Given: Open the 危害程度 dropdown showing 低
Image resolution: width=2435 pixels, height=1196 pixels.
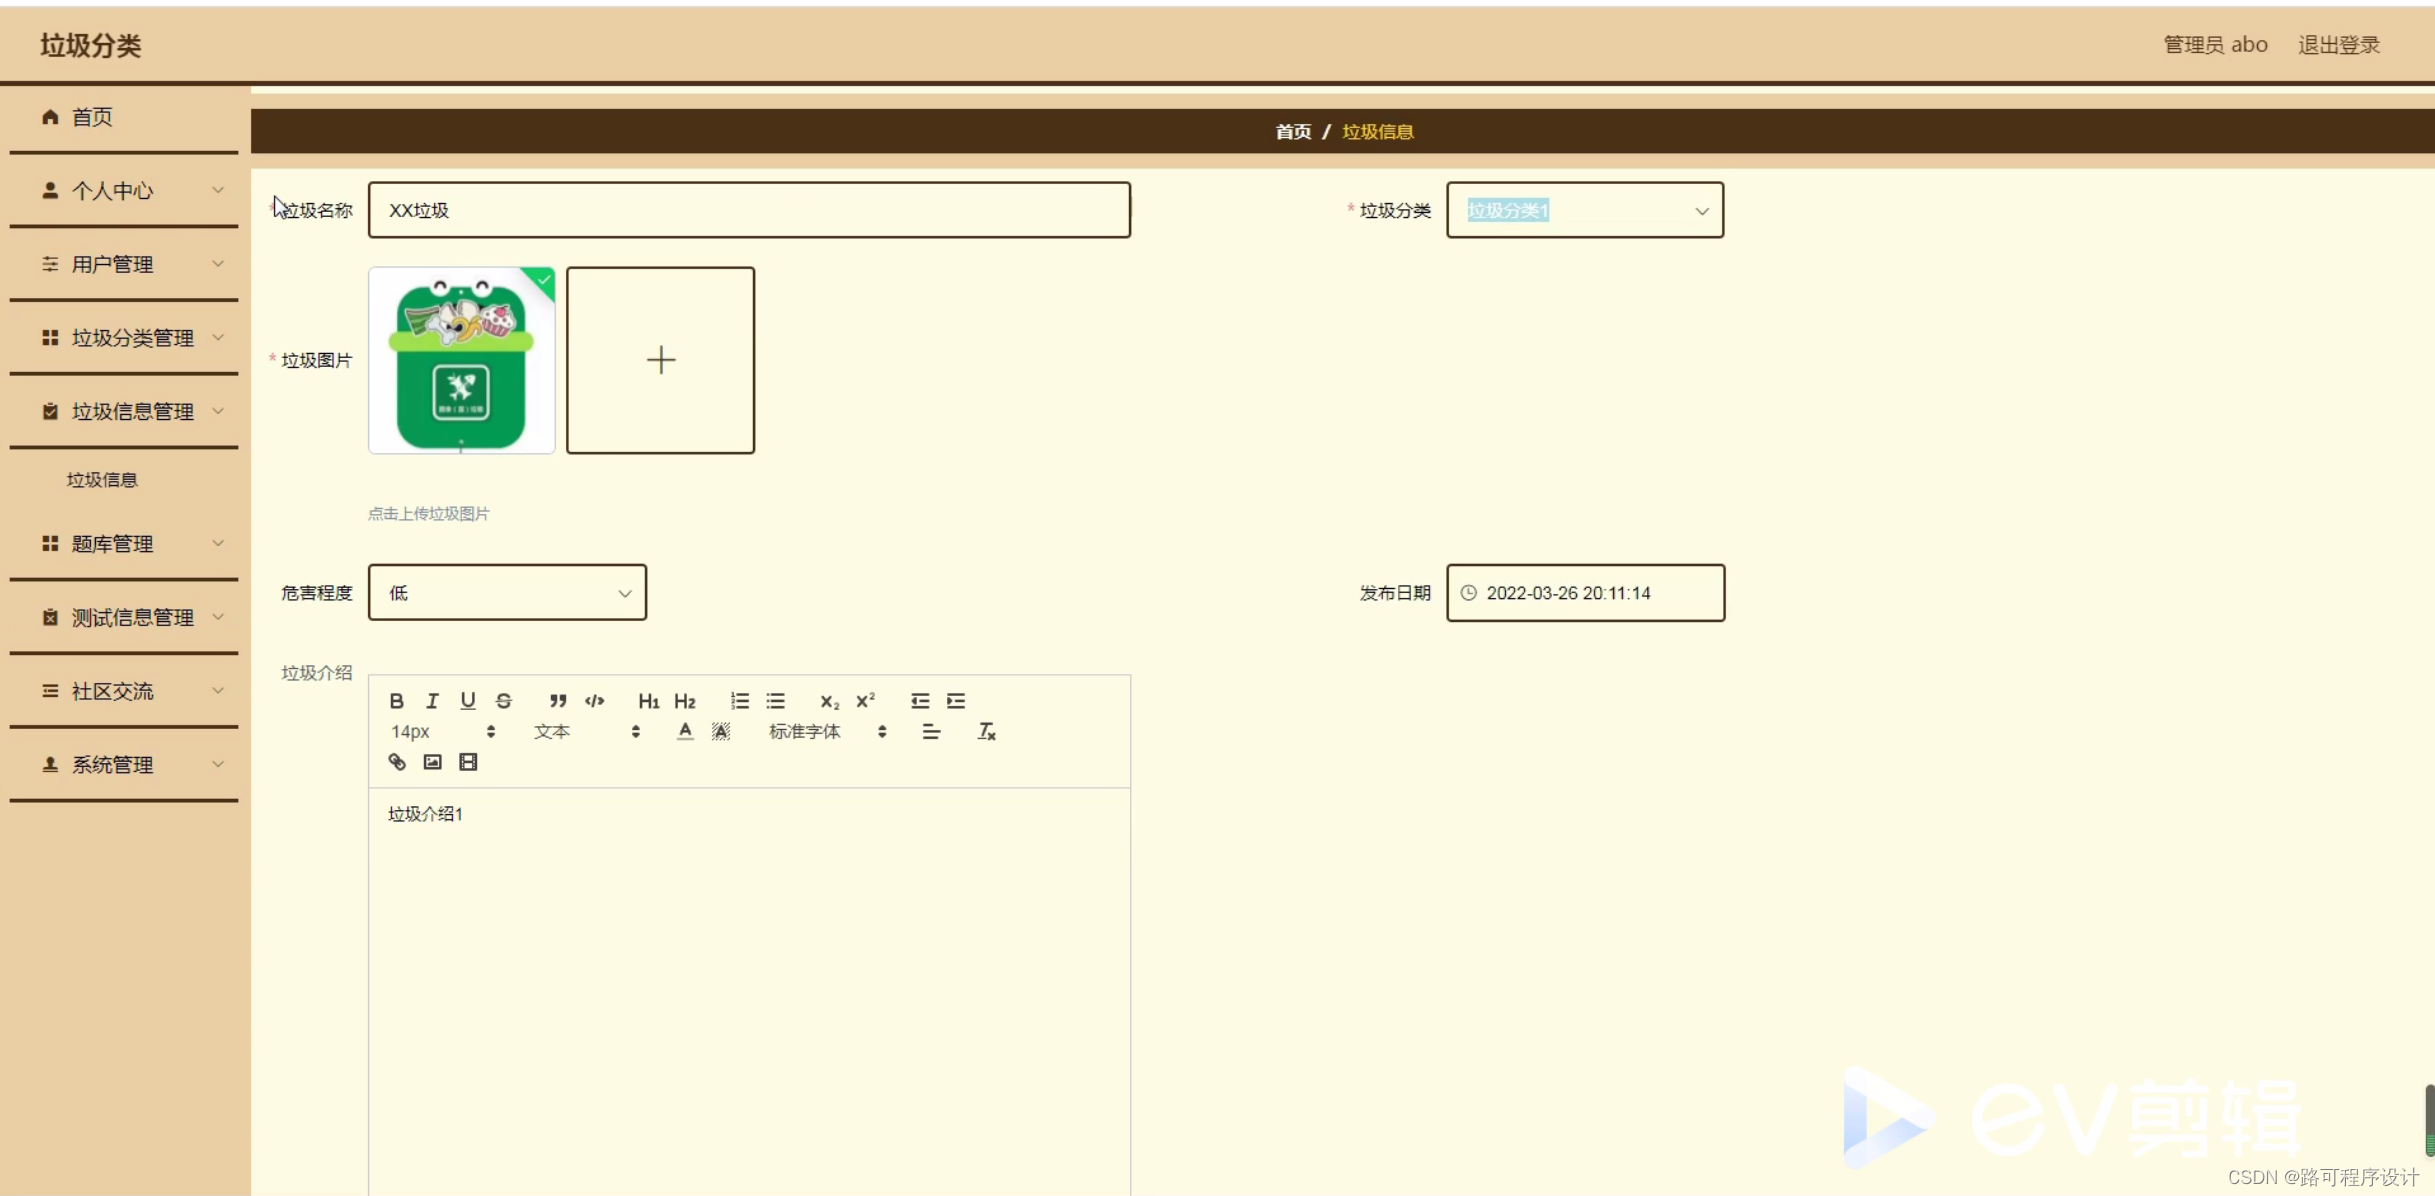Looking at the screenshot, I should pyautogui.click(x=507, y=593).
